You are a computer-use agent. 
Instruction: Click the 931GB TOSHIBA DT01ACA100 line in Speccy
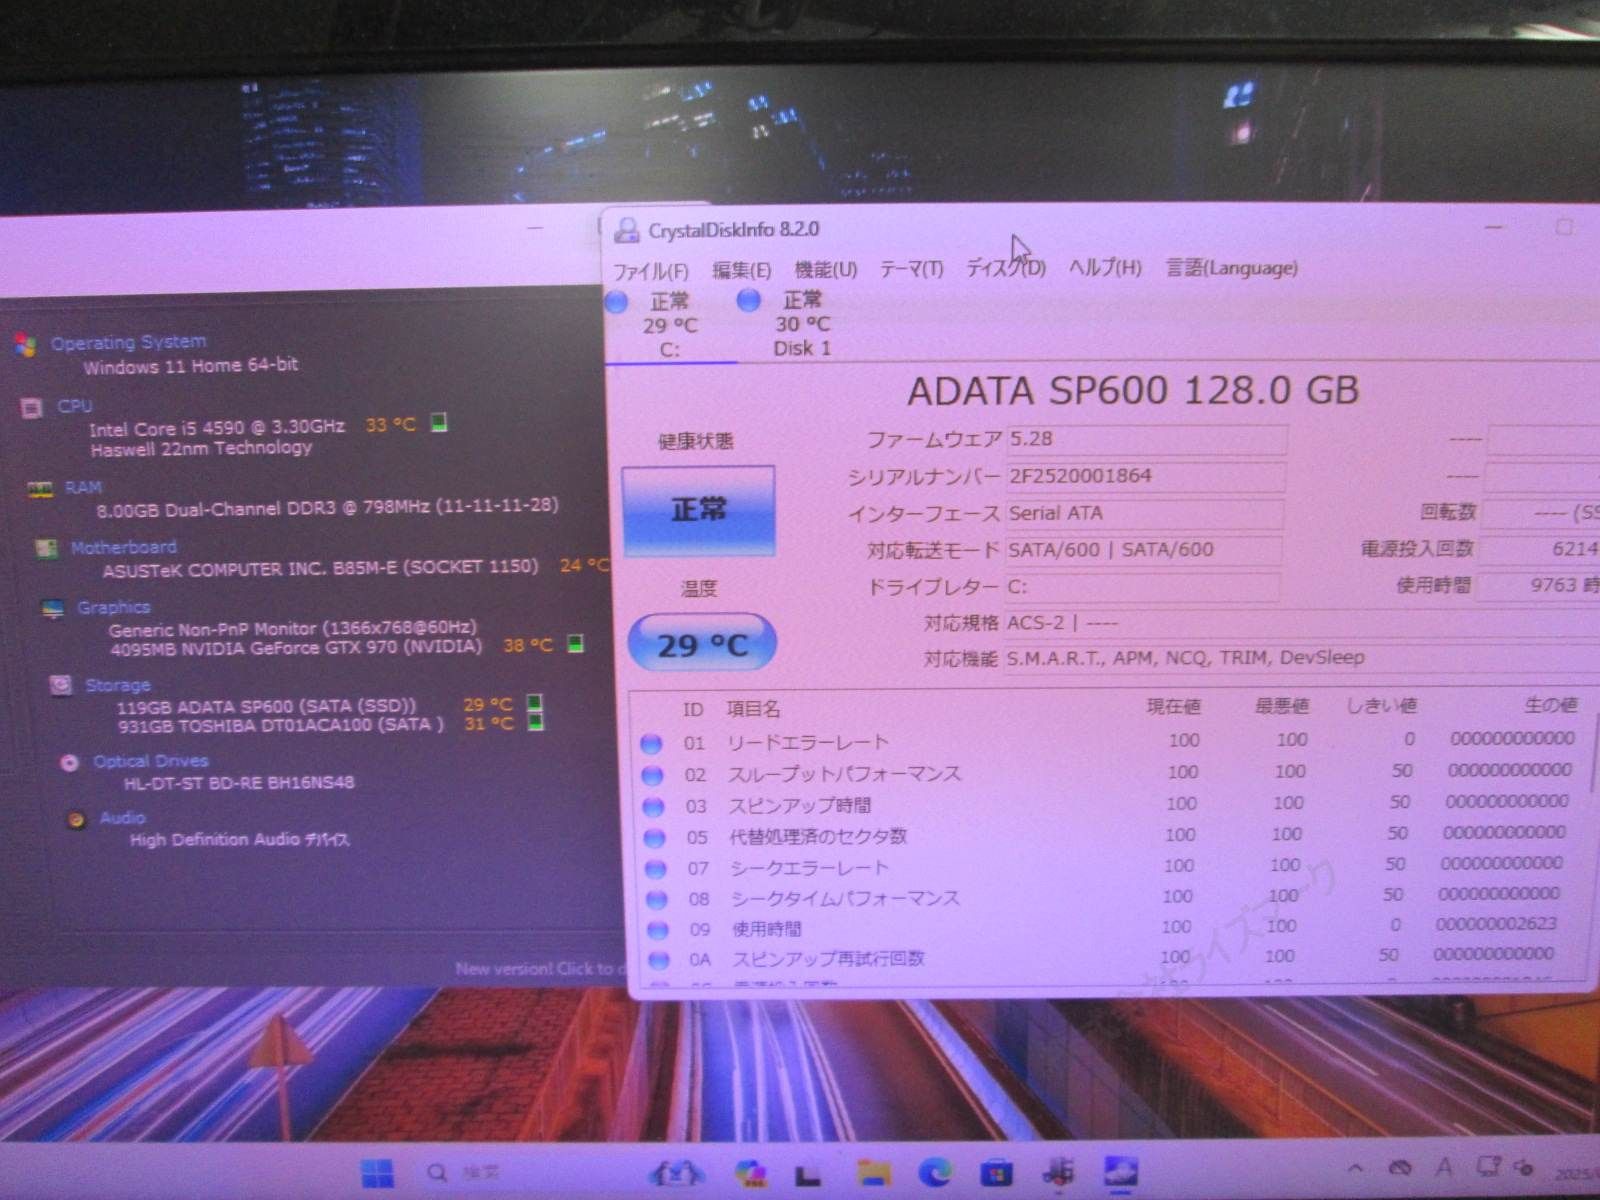(280, 724)
